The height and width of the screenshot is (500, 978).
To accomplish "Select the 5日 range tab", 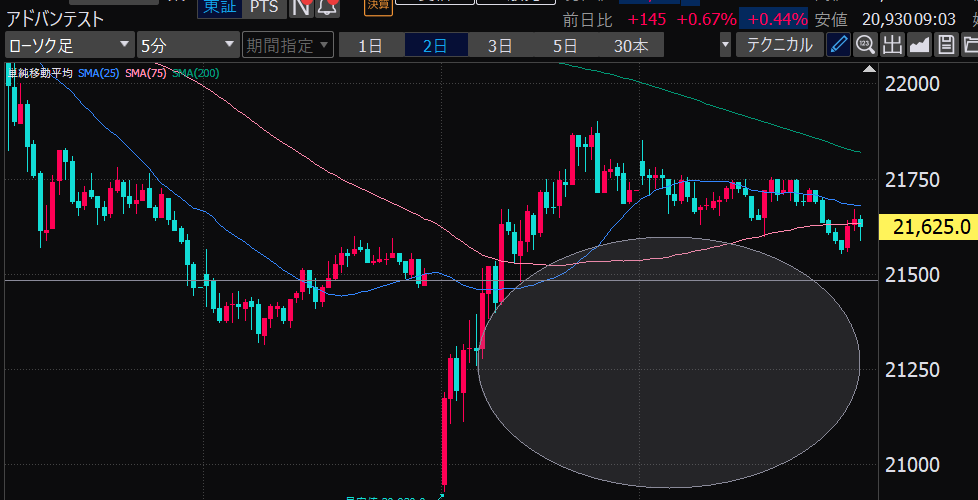I will click(565, 45).
